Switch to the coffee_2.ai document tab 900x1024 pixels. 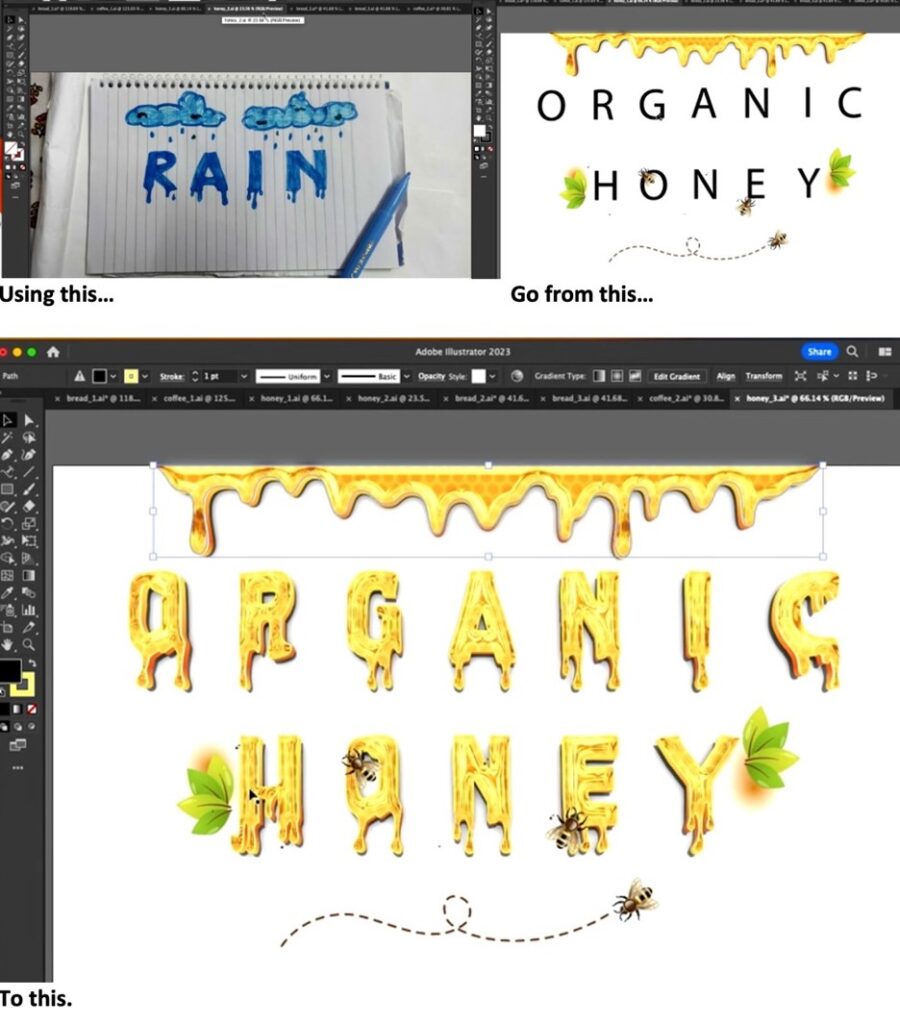point(686,398)
